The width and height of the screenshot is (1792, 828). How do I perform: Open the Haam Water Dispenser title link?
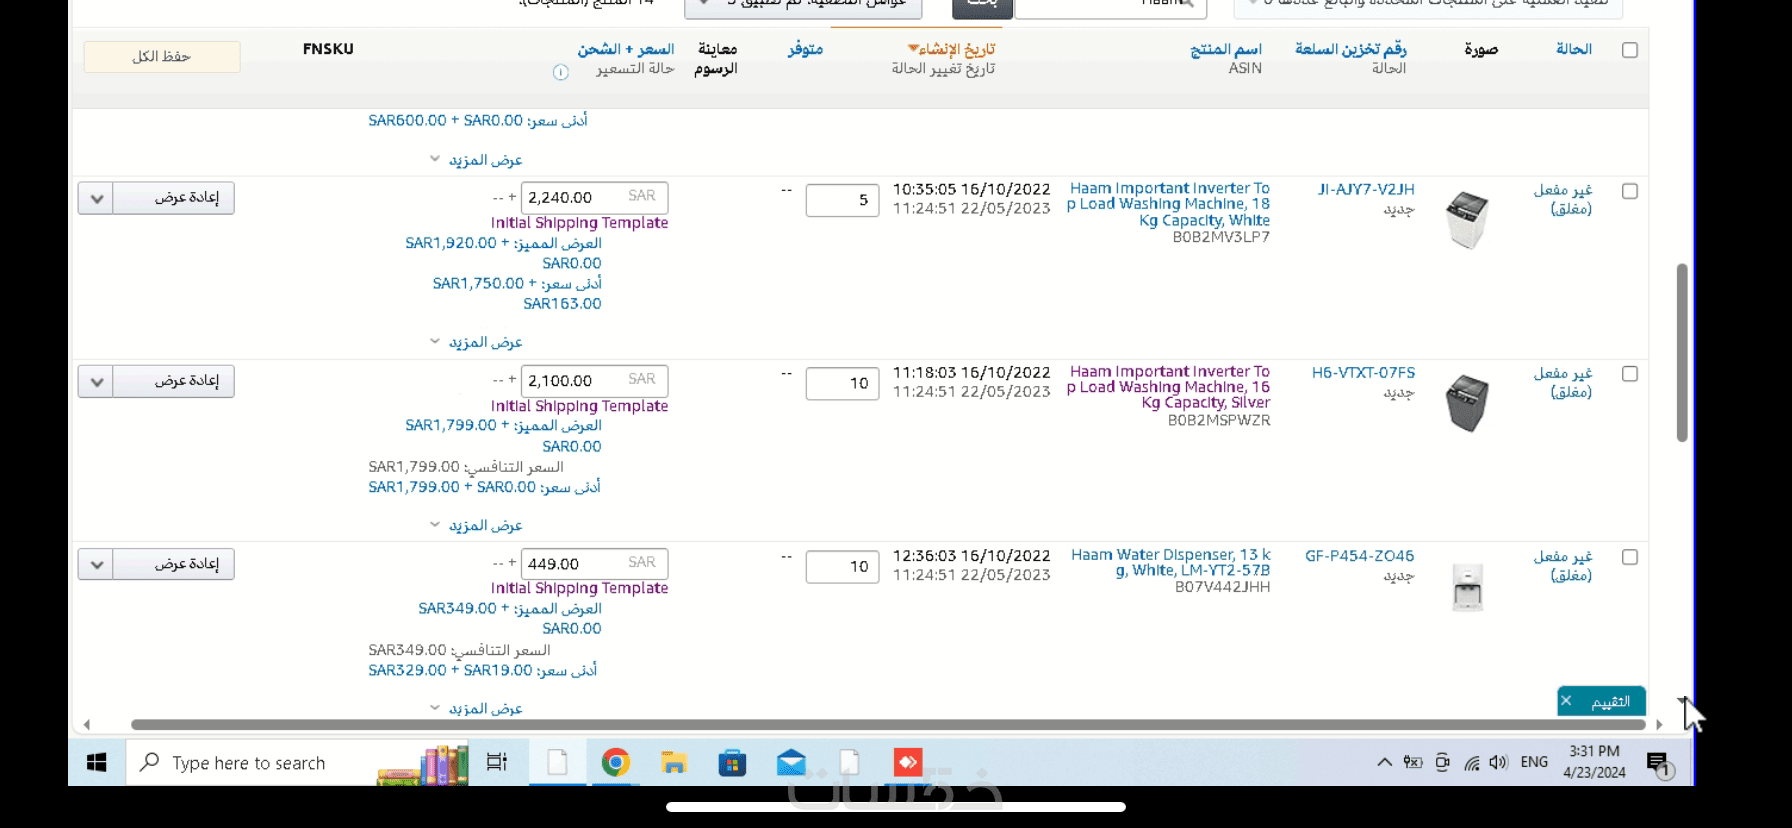pyautogui.click(x=1171, y=562)
